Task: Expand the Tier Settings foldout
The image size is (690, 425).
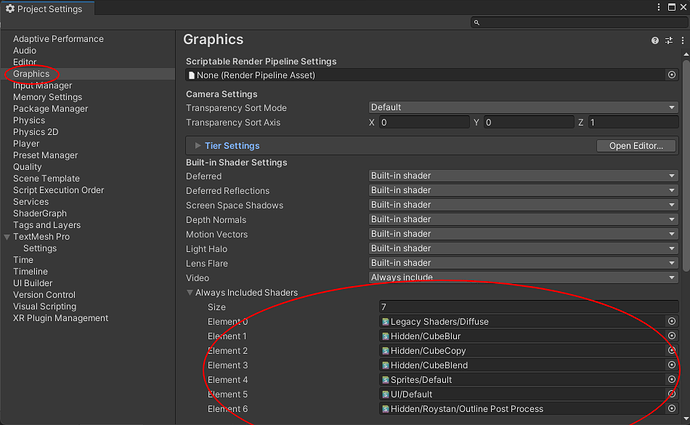Action: point(198,146)
